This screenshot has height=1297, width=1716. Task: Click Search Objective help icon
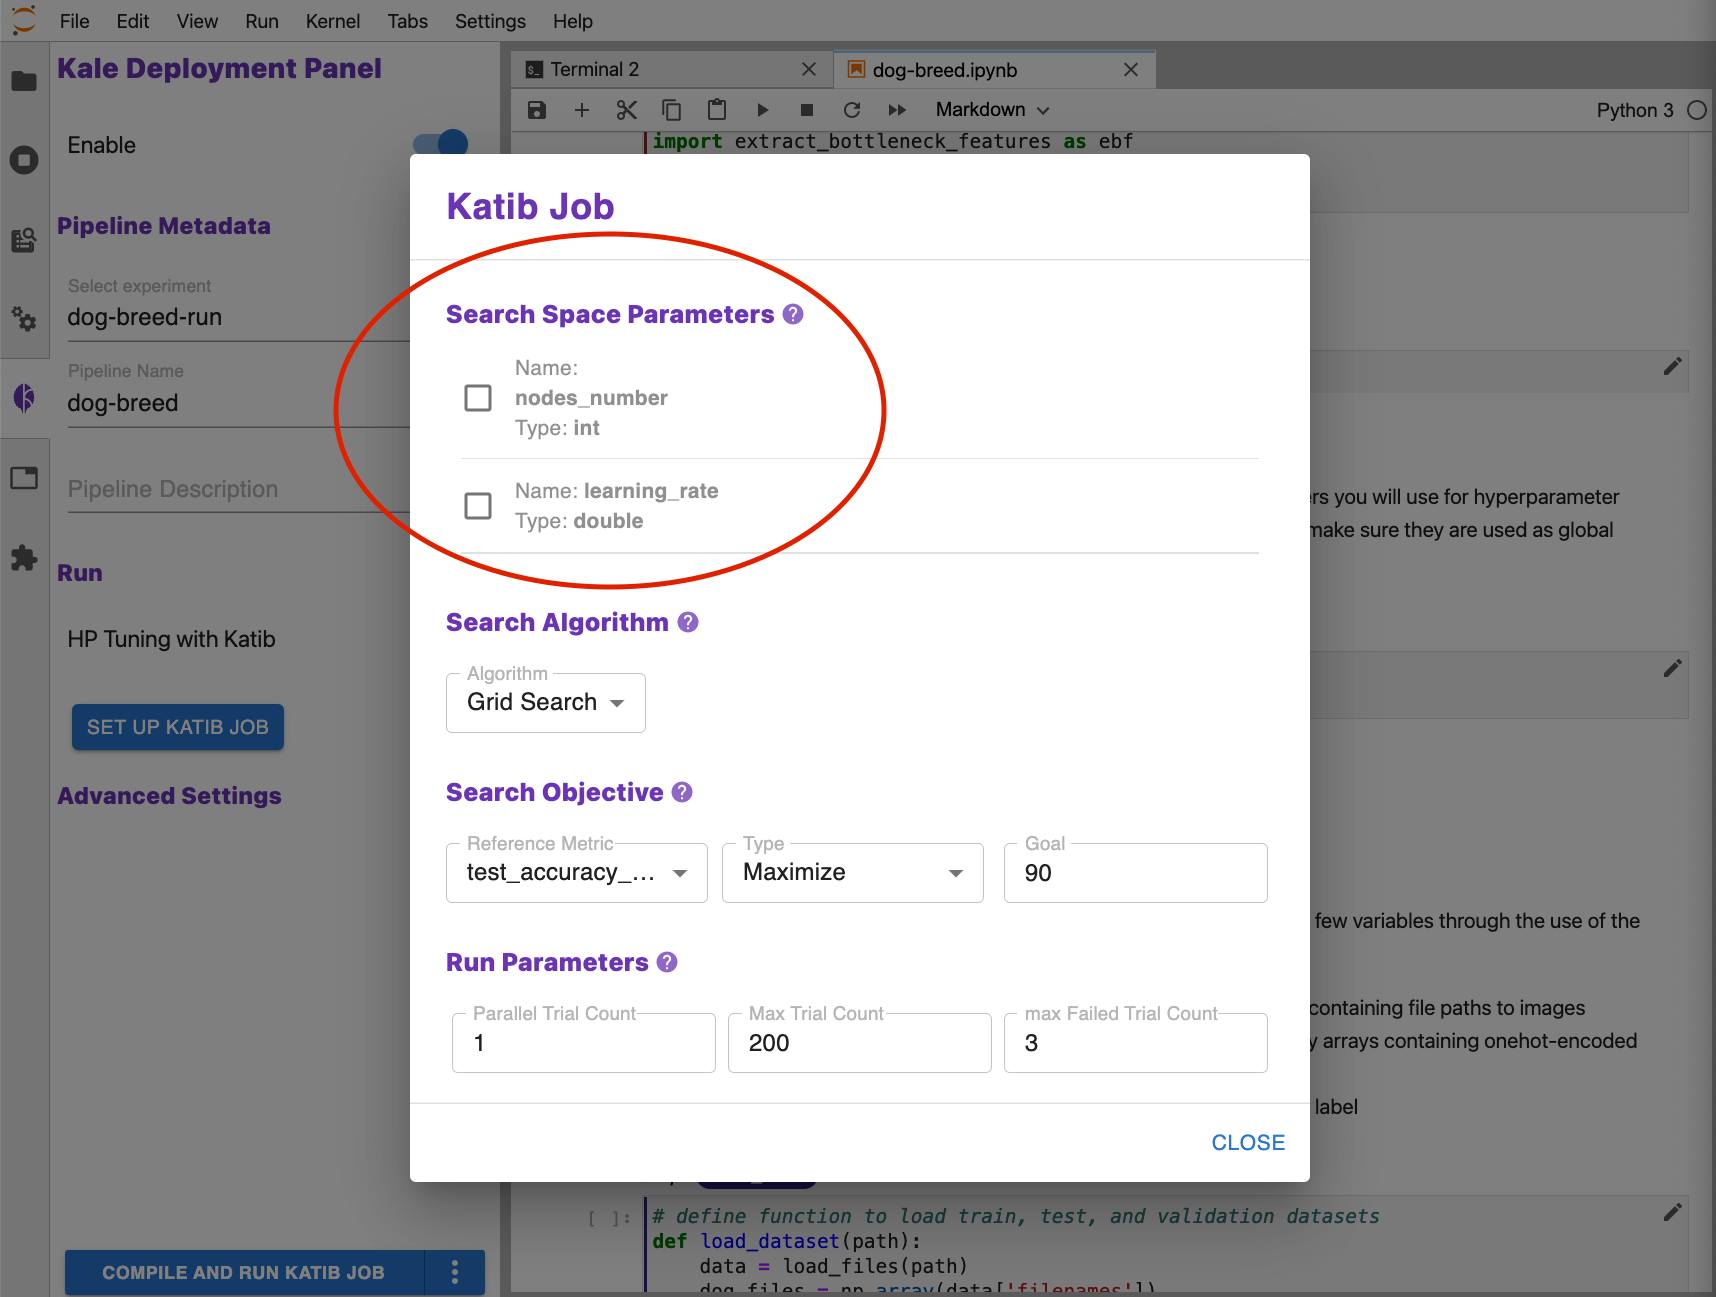pyautogui.click(x=682, y=792)
